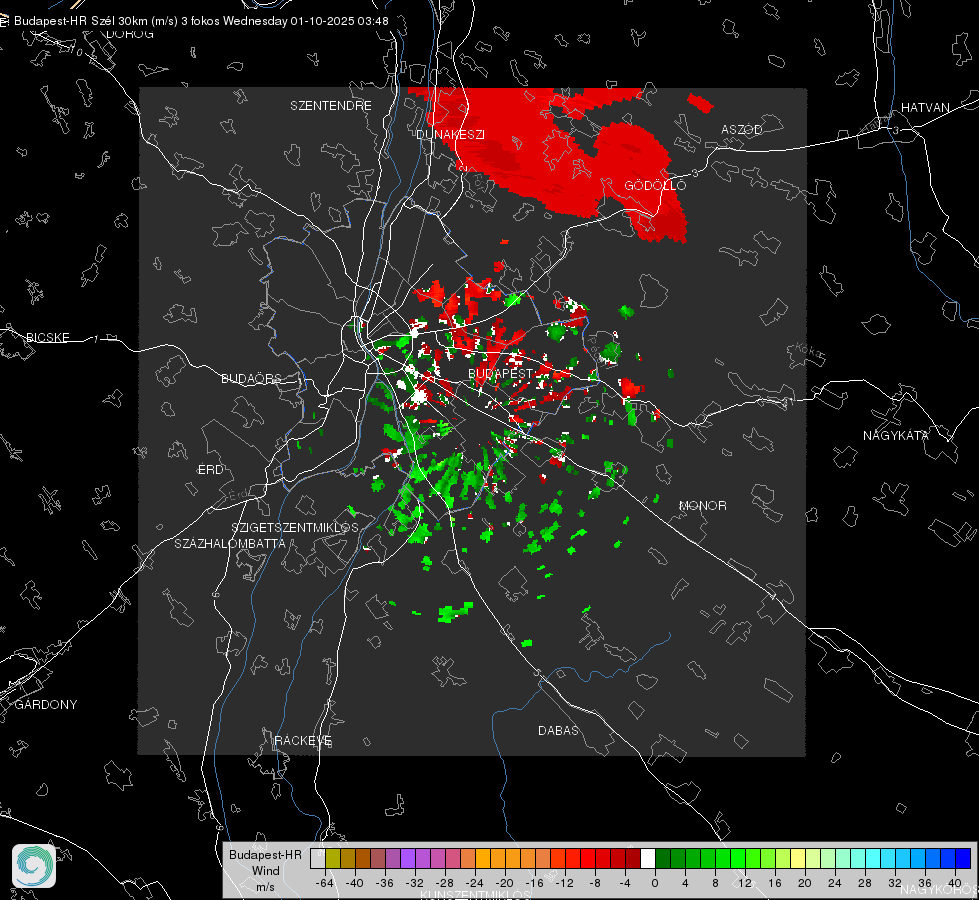The height and width of the screenshot is (900, 979).
Task: Select the SZIGETSZENTMIKLÓS label
Action: click(295, 528)
